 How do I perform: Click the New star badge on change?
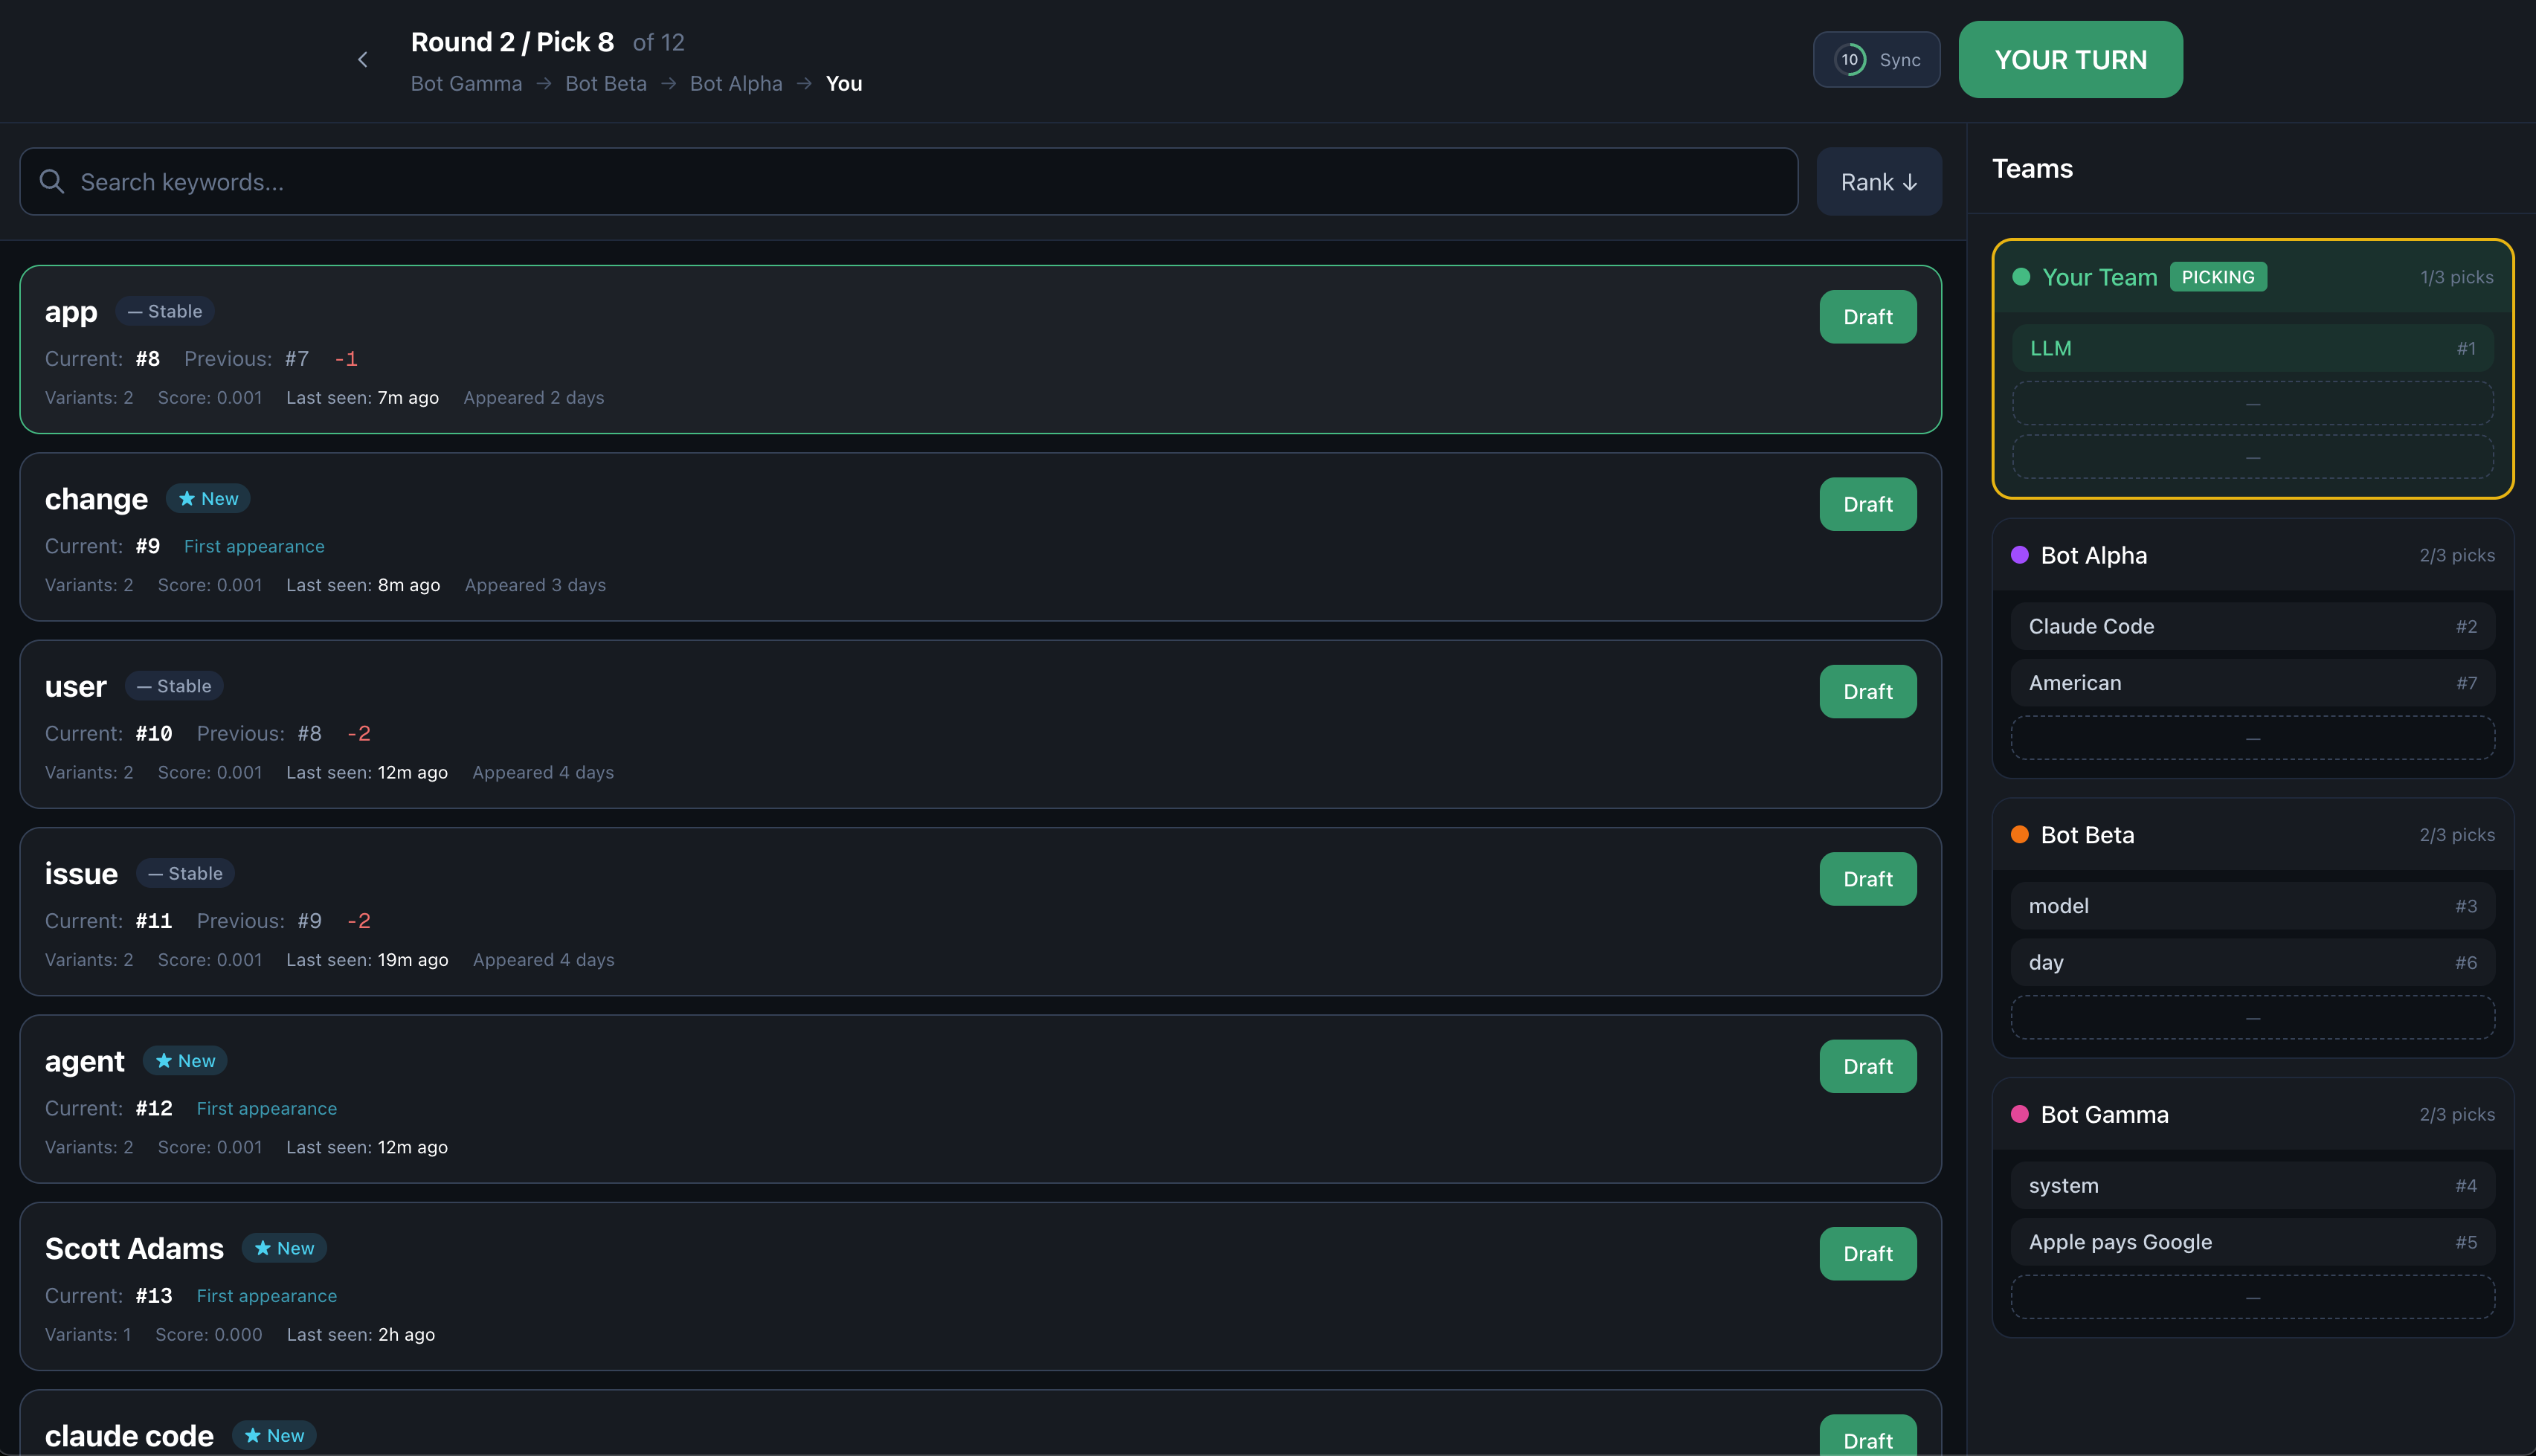[208, 498]
